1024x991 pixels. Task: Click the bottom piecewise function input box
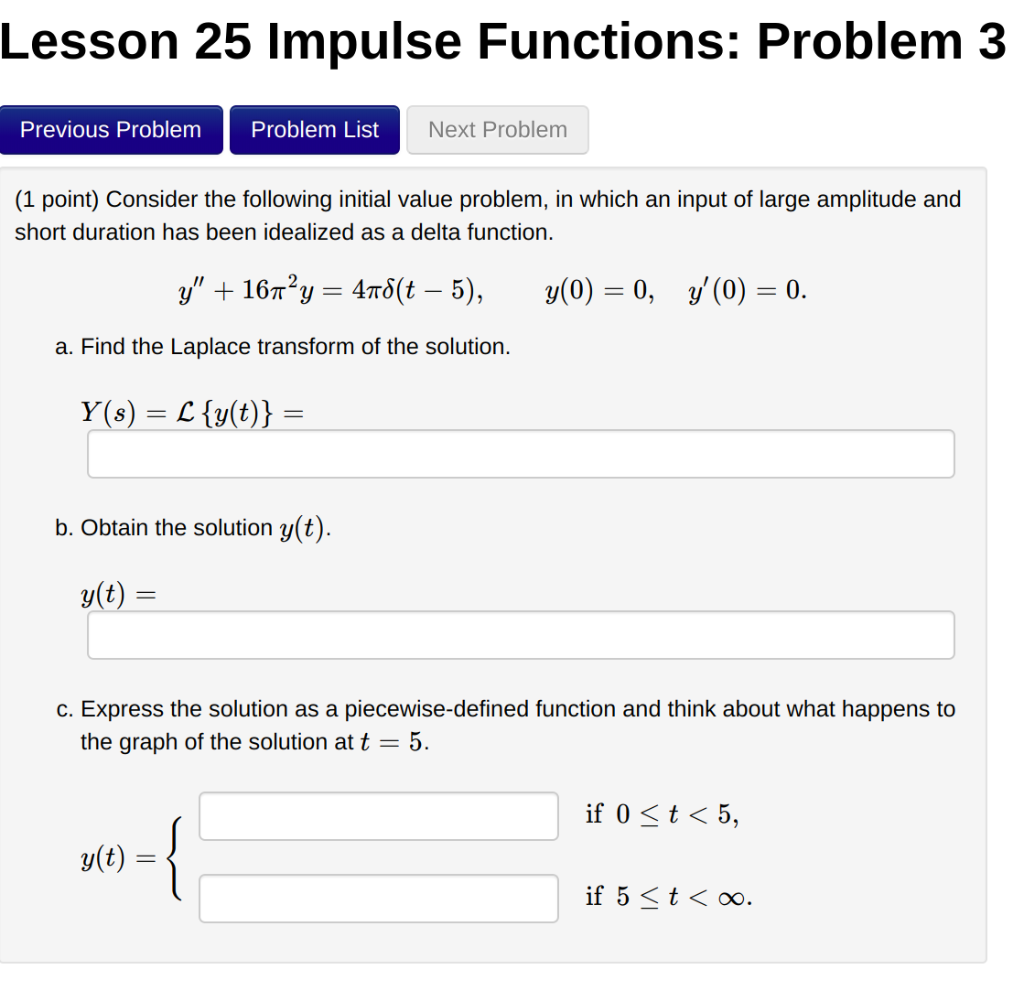(x=379, y=898)
